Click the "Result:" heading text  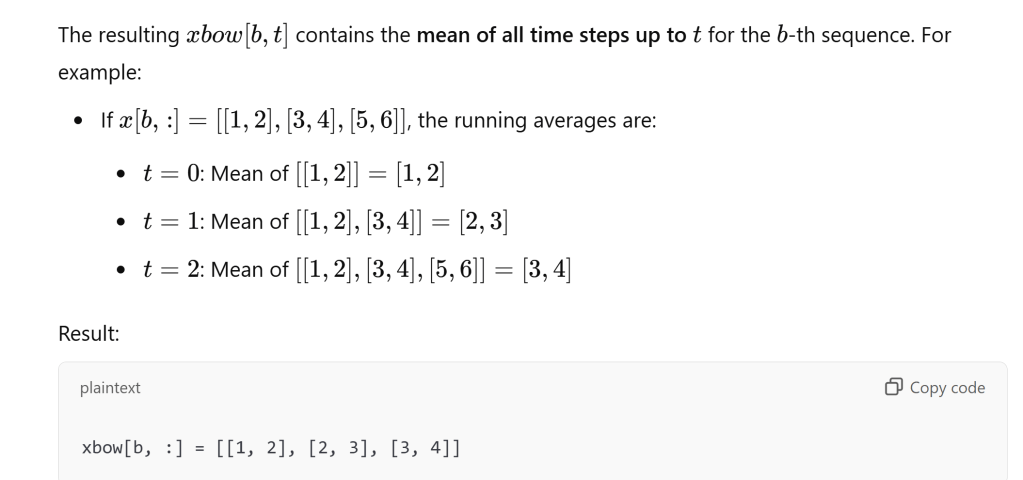[89, 335]
